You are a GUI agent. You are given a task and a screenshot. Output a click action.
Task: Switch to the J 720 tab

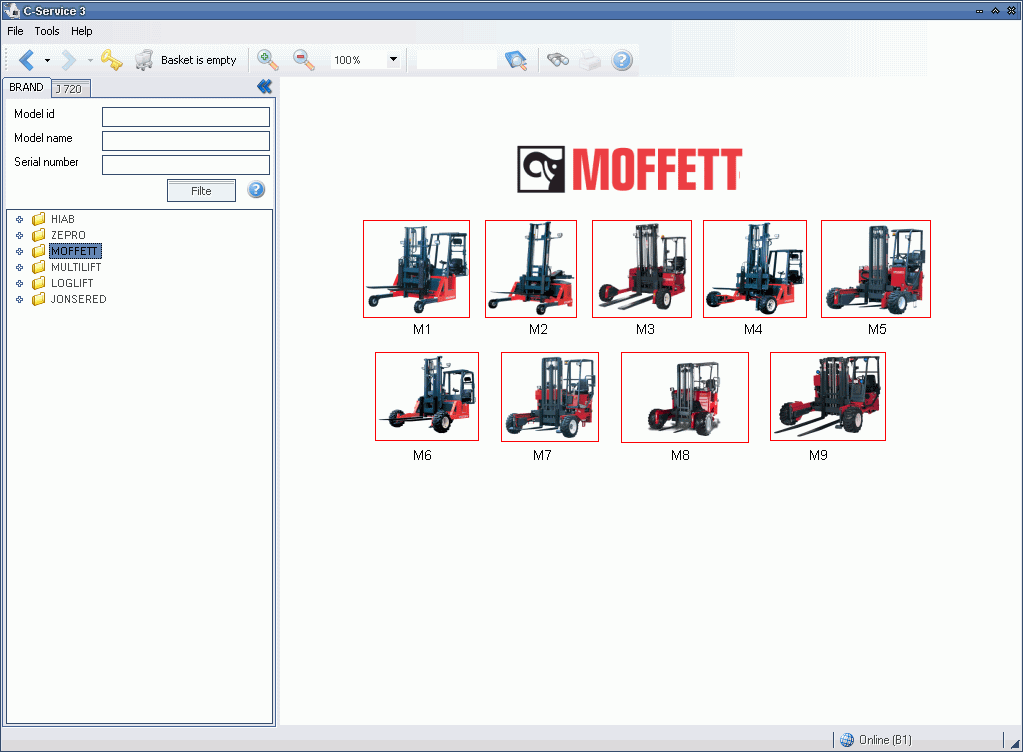(x=70, y=88)
